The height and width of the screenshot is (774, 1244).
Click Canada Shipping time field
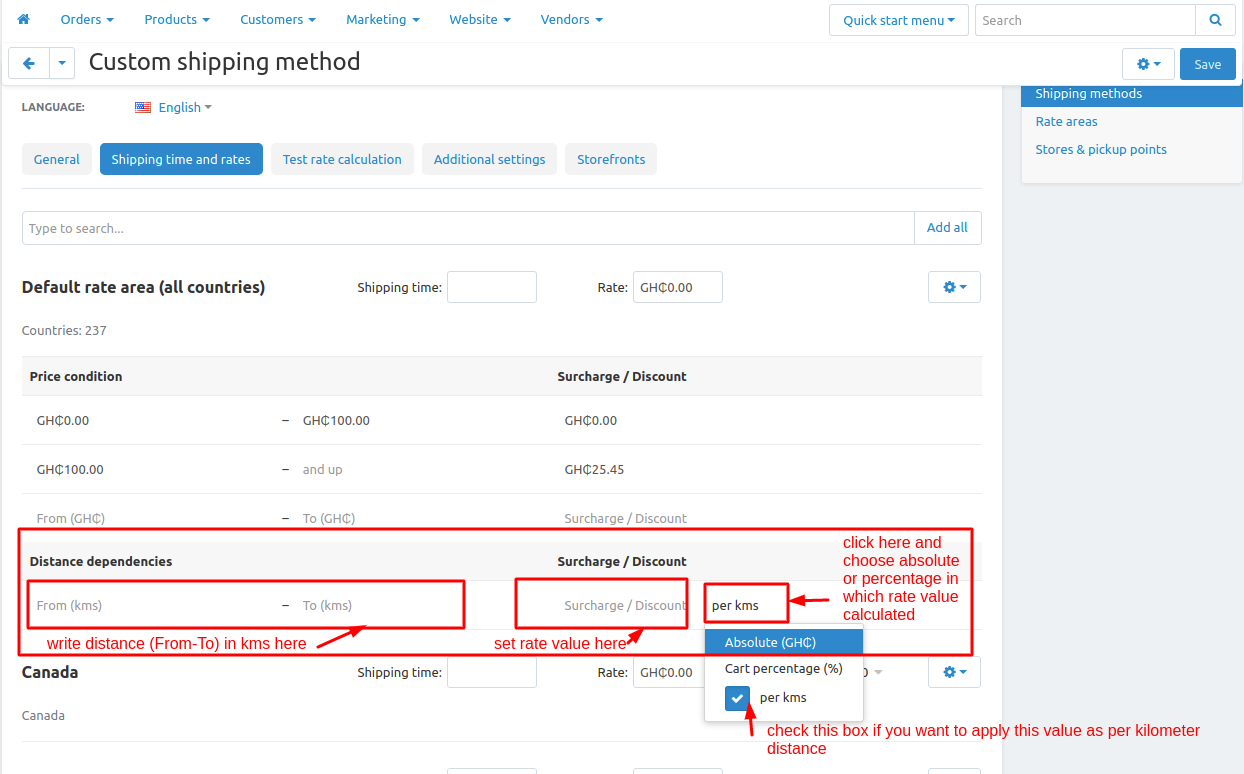492,672
